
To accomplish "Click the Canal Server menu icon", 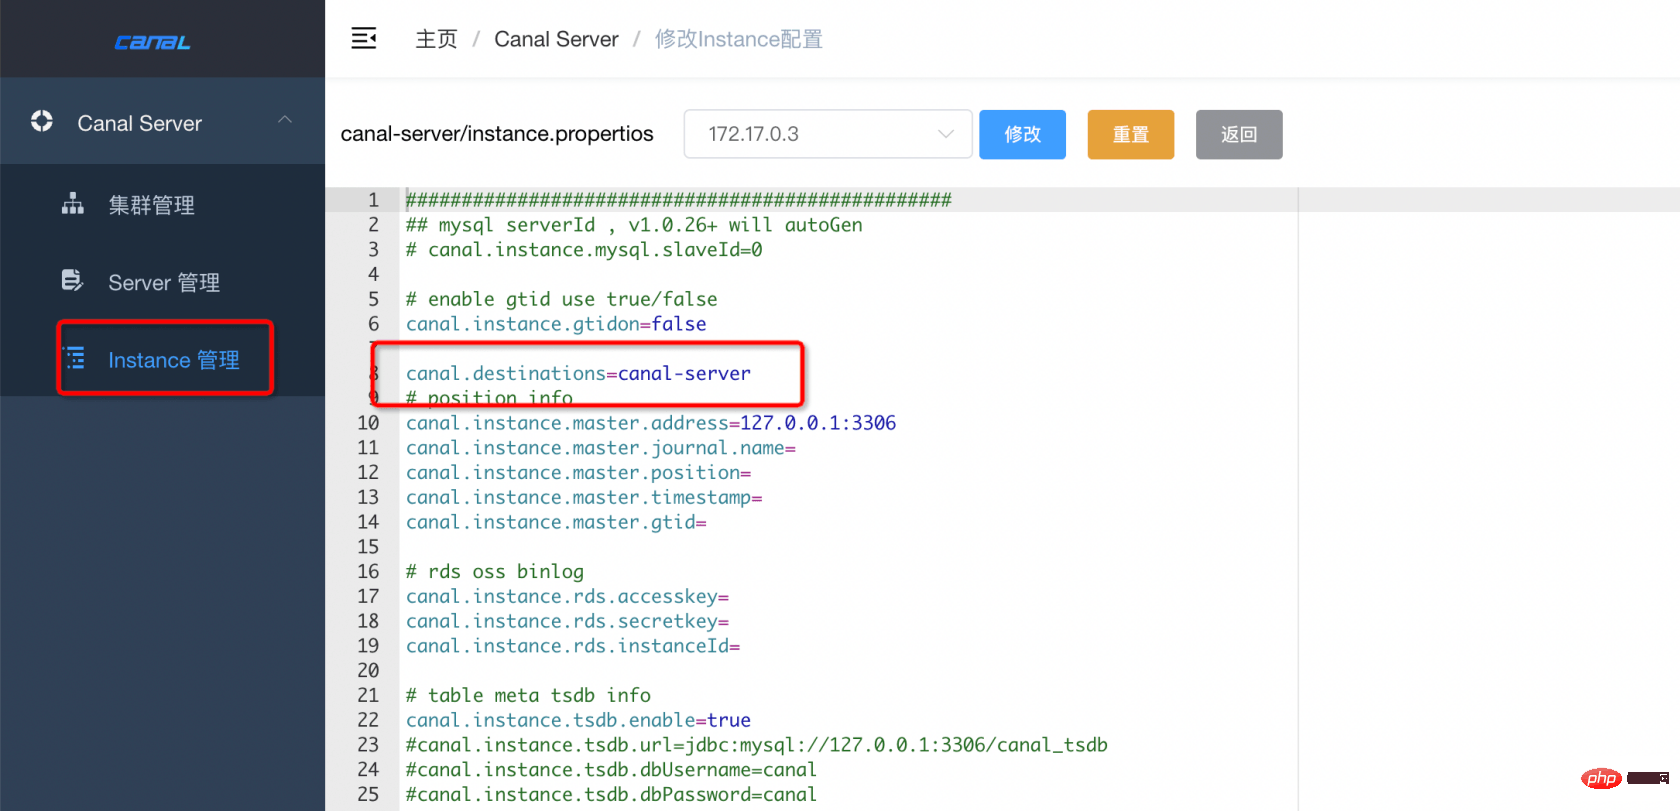I will pos(42,121).
